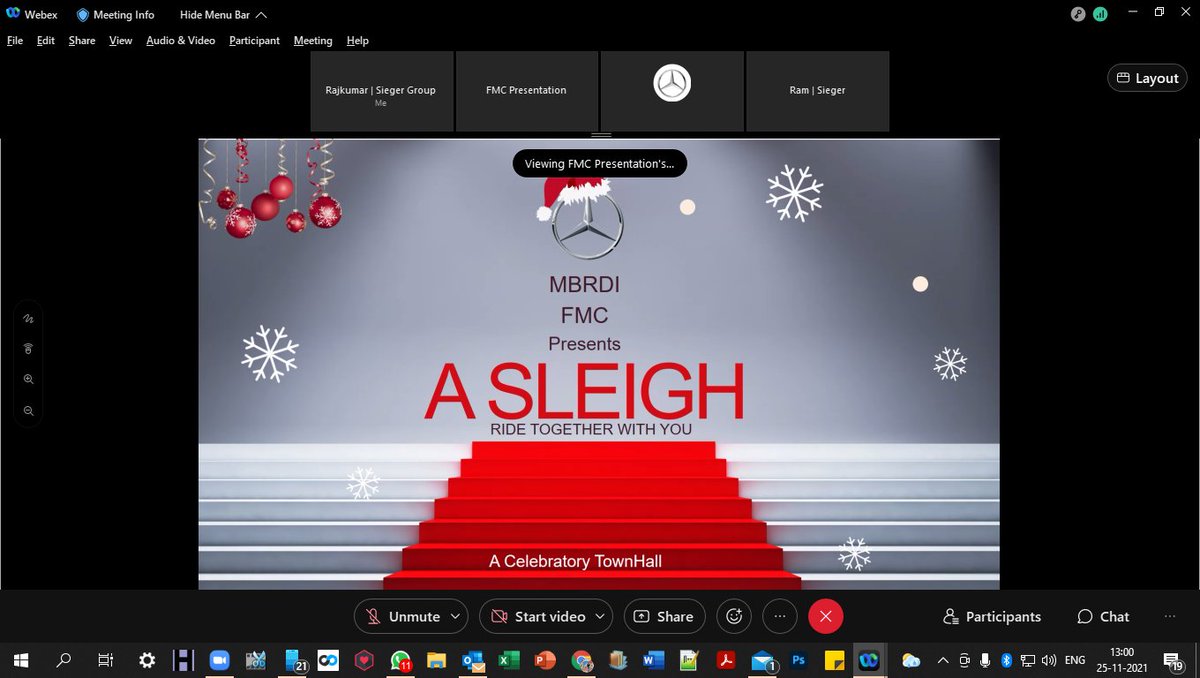Click the Webex logo in title bar
Viewport: 1200px width, 678px height.
(13, 14)
